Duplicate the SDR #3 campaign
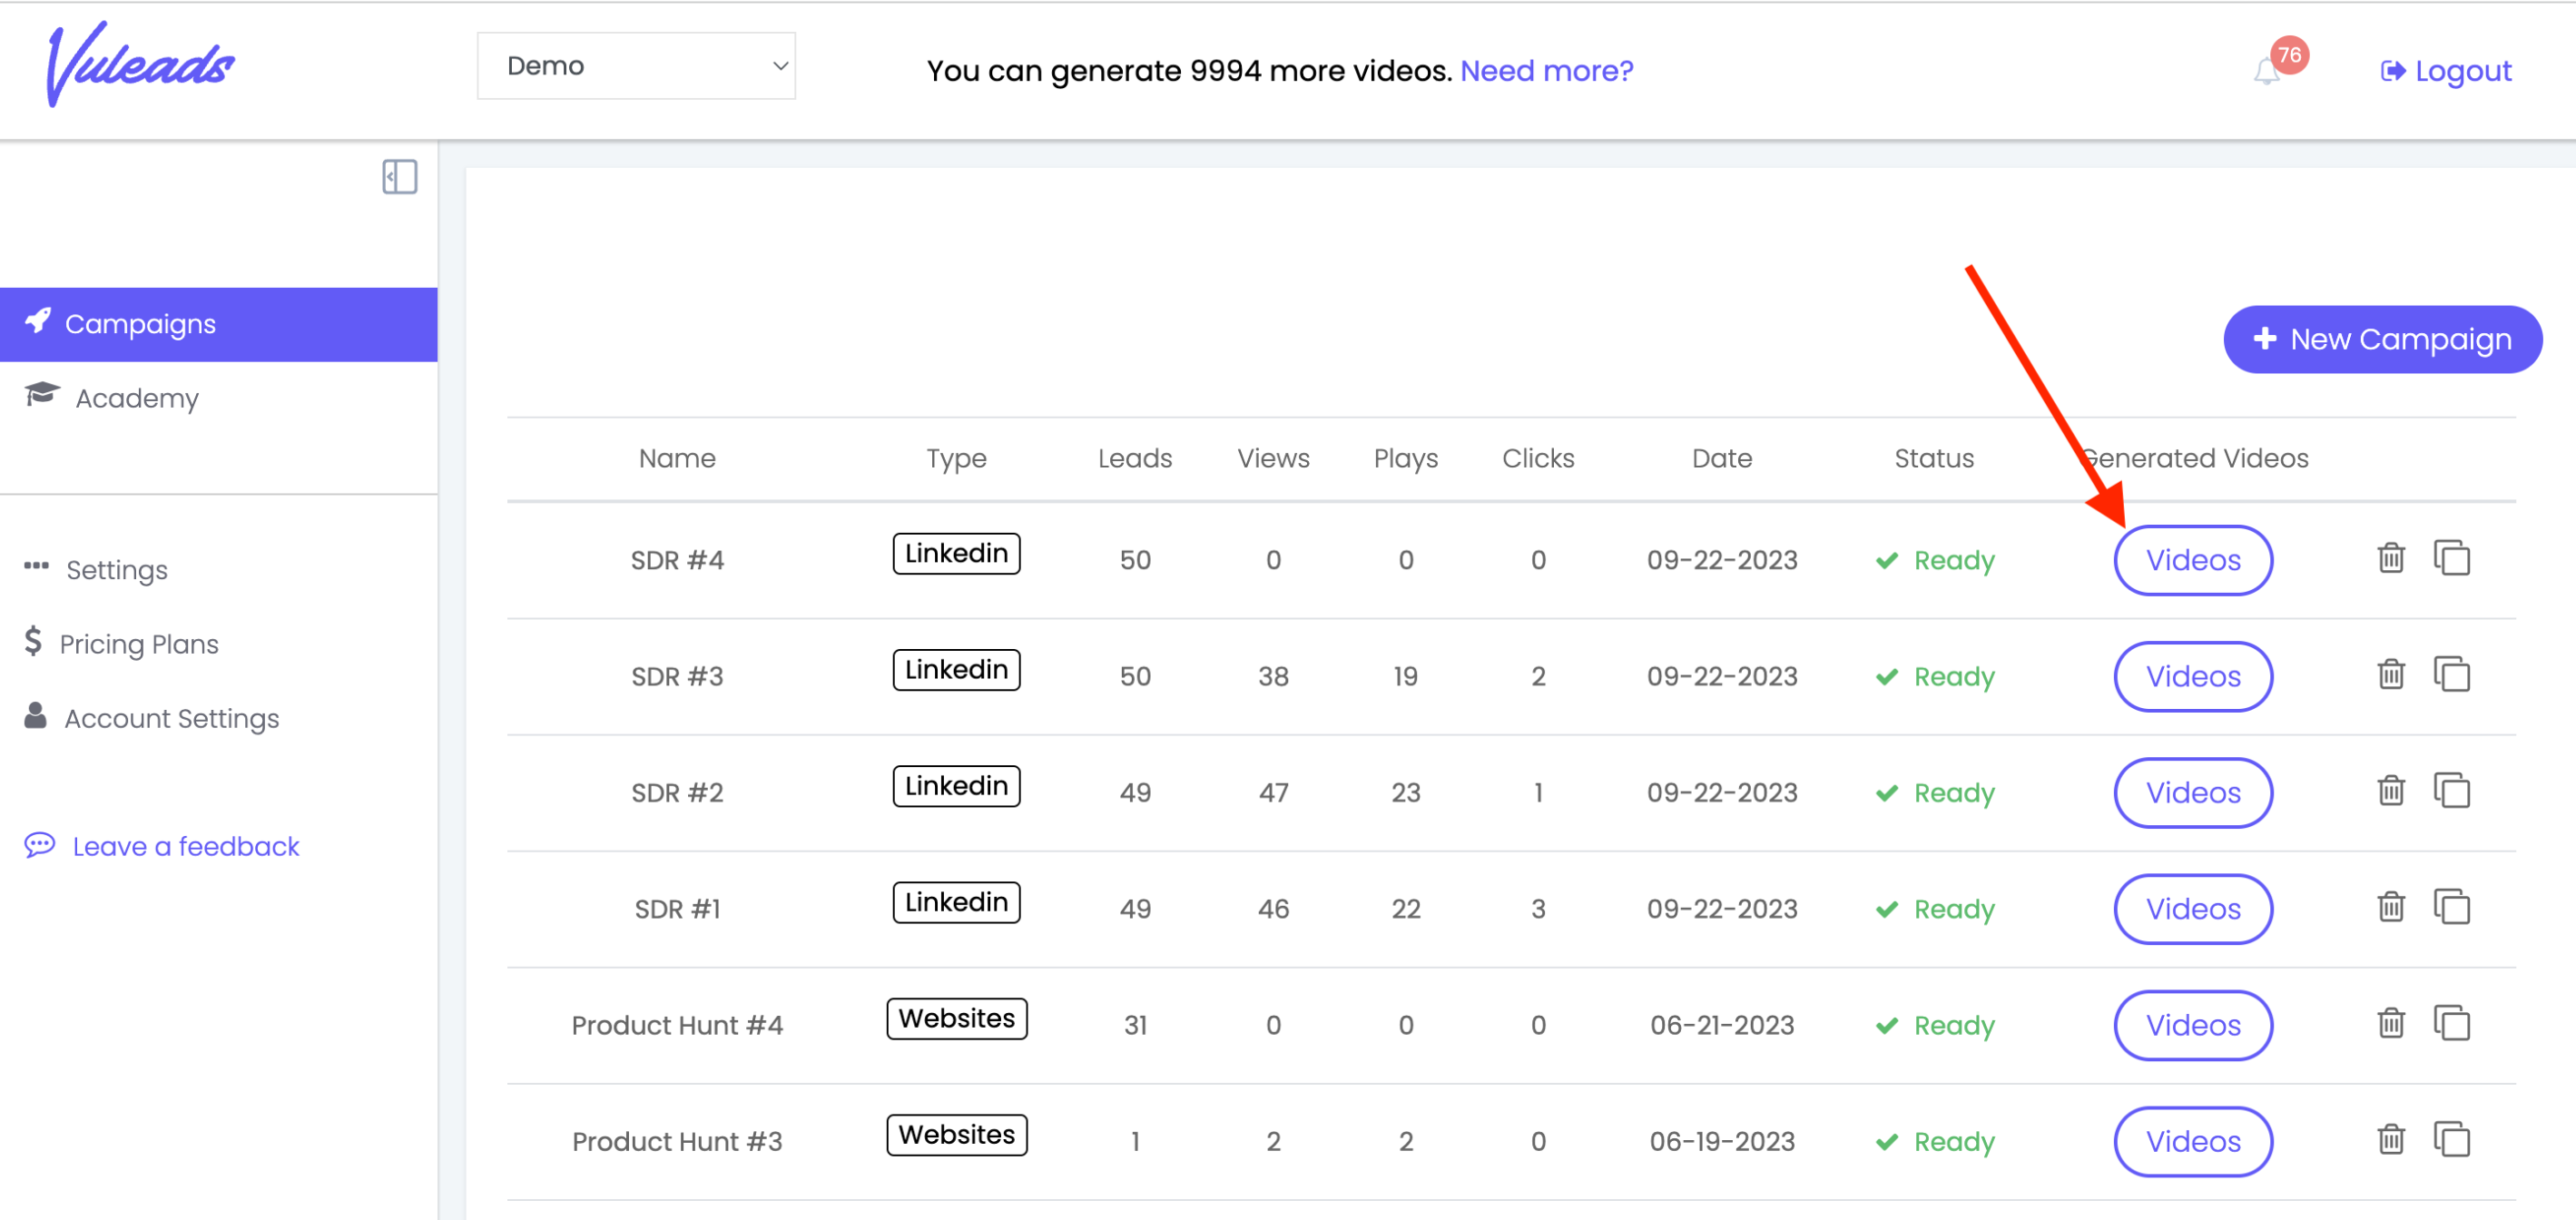The height and width of the screenshot is (1220, 2576). click(2452, 674)
